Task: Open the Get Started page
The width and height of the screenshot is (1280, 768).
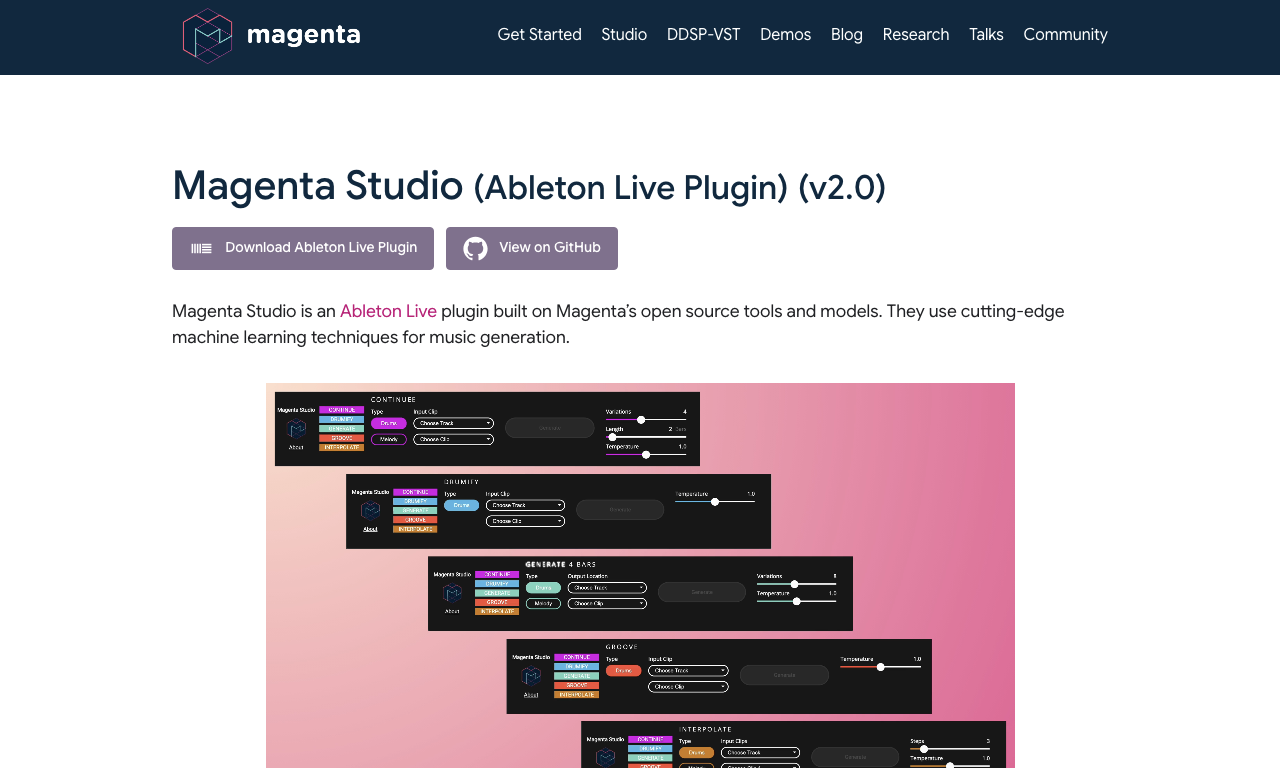Action: click(539, 35)
